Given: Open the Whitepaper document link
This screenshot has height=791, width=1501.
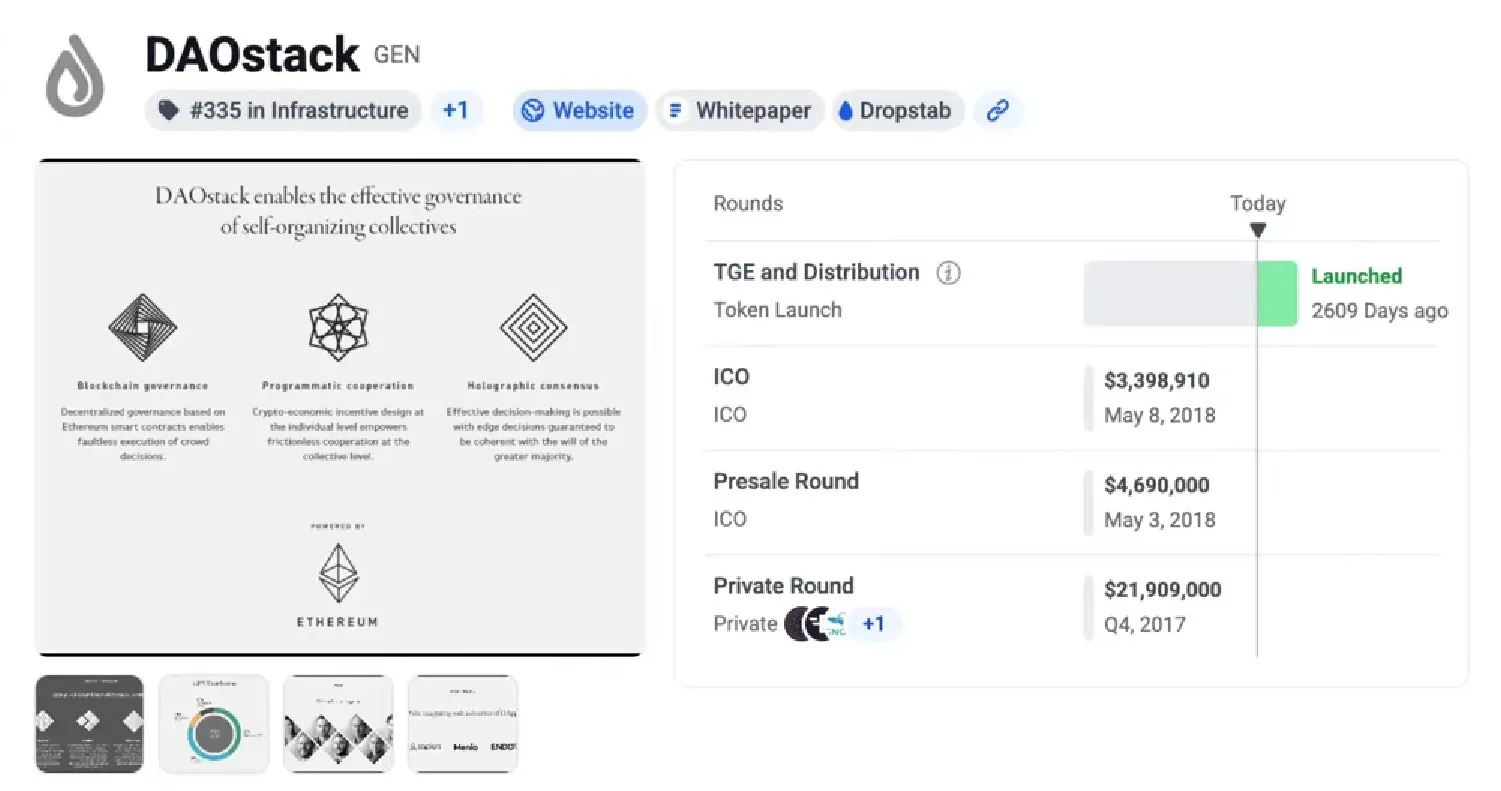Looking at the screenshot, I should [x=740, y=110].
